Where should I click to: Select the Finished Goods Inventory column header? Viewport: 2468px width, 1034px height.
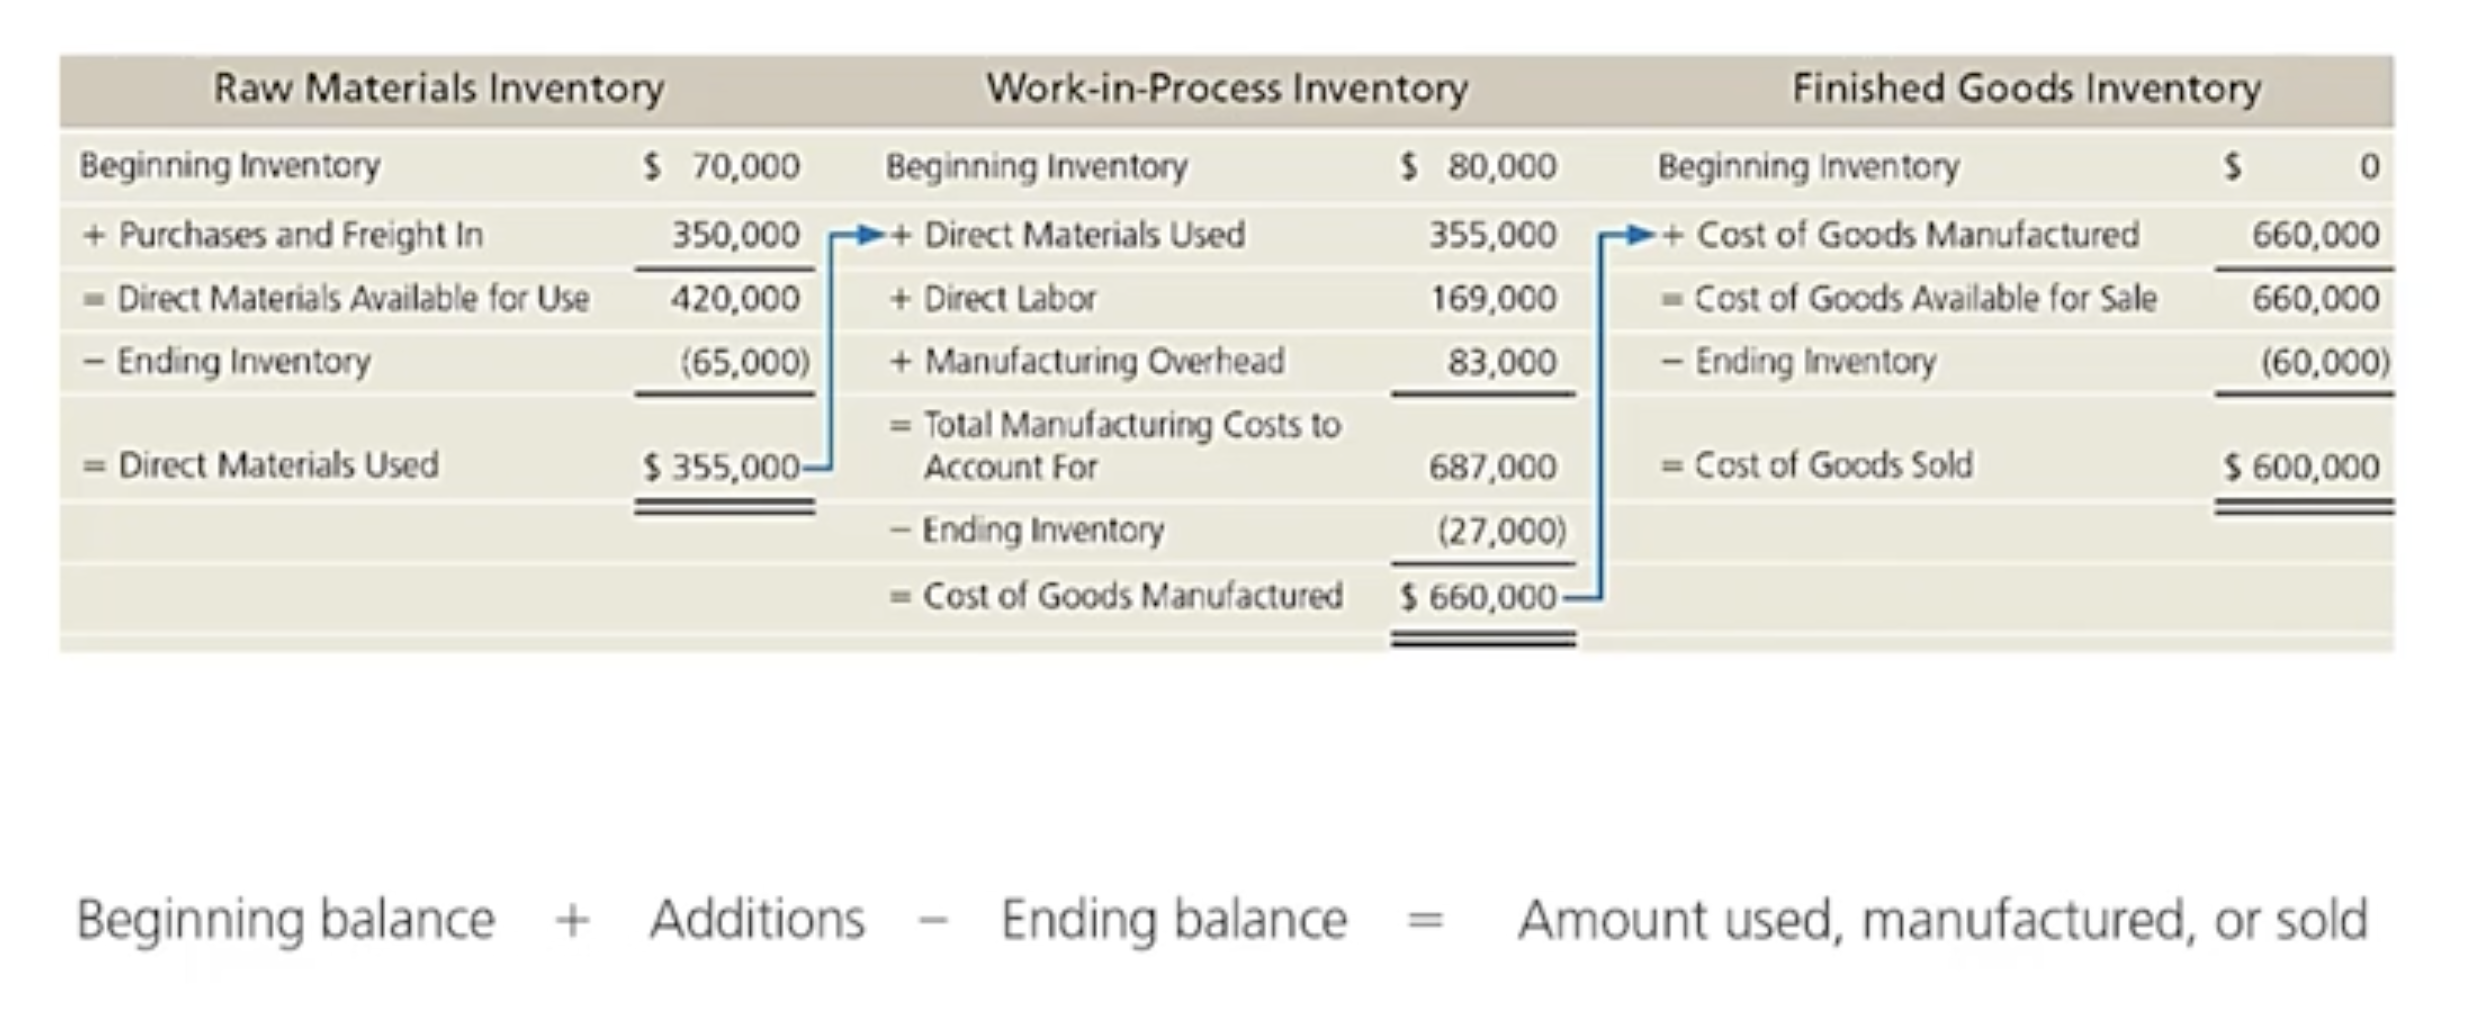pos(2026,89)
